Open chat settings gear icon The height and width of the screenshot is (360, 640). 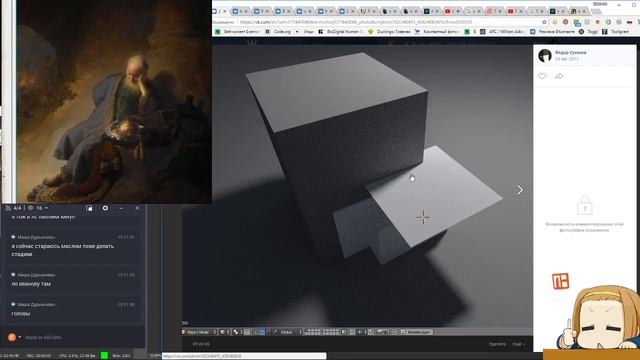point(105,208)
